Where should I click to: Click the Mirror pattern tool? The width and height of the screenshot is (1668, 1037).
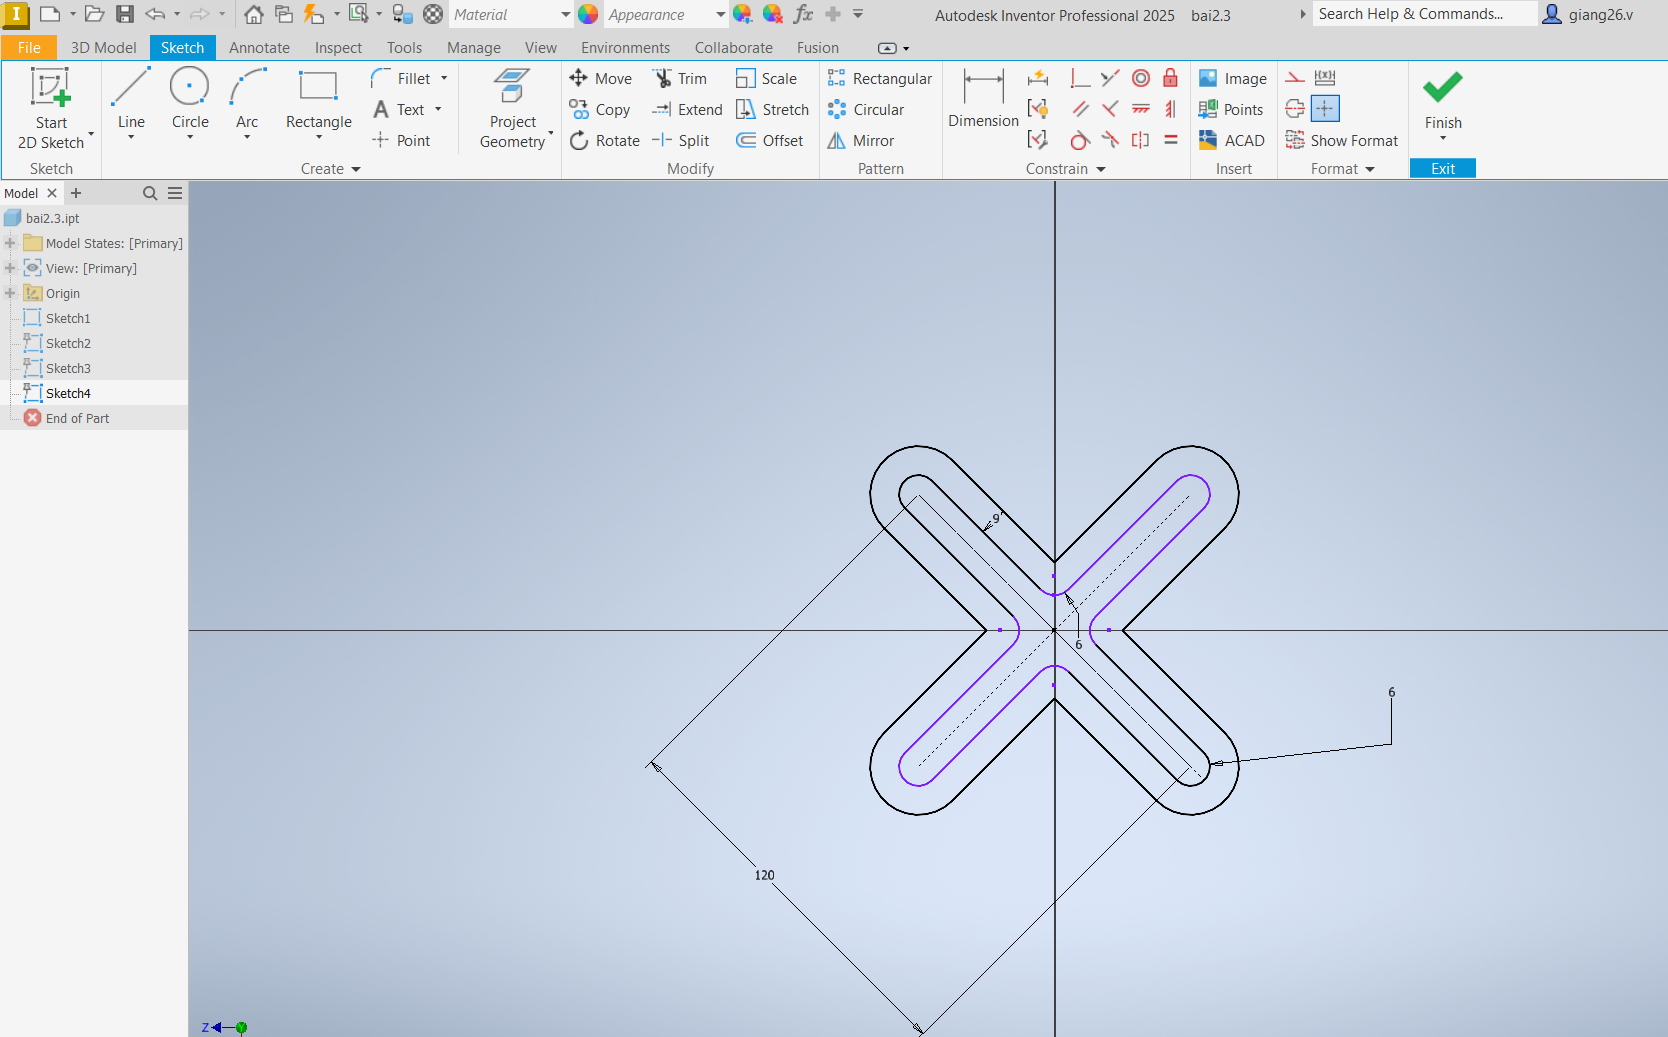tap(861, 141)
